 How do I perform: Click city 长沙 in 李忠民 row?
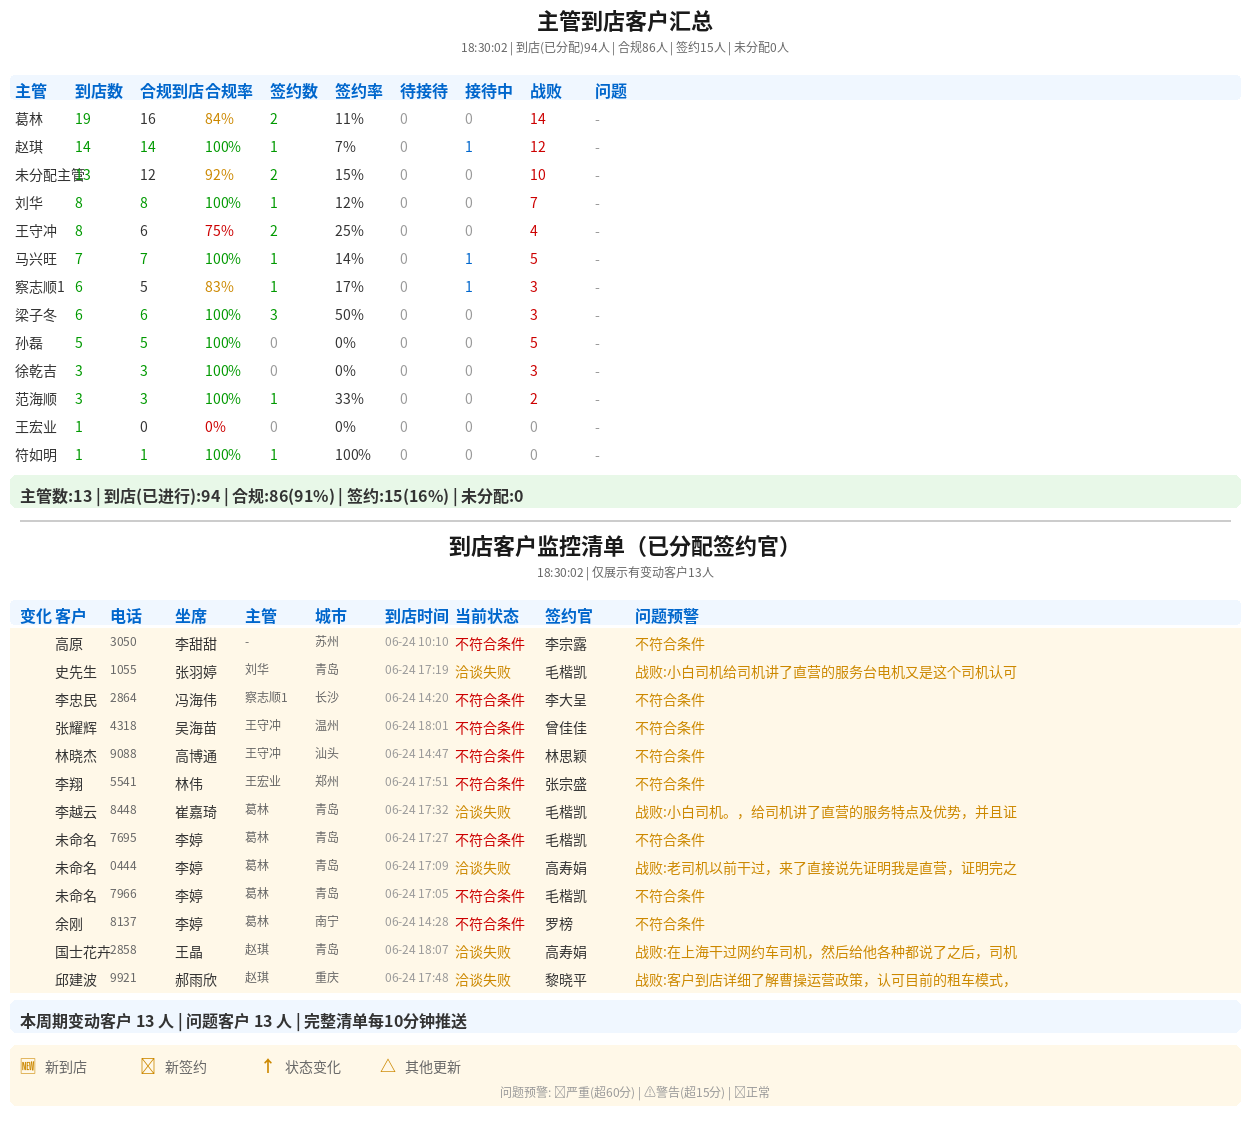[327, 698]
